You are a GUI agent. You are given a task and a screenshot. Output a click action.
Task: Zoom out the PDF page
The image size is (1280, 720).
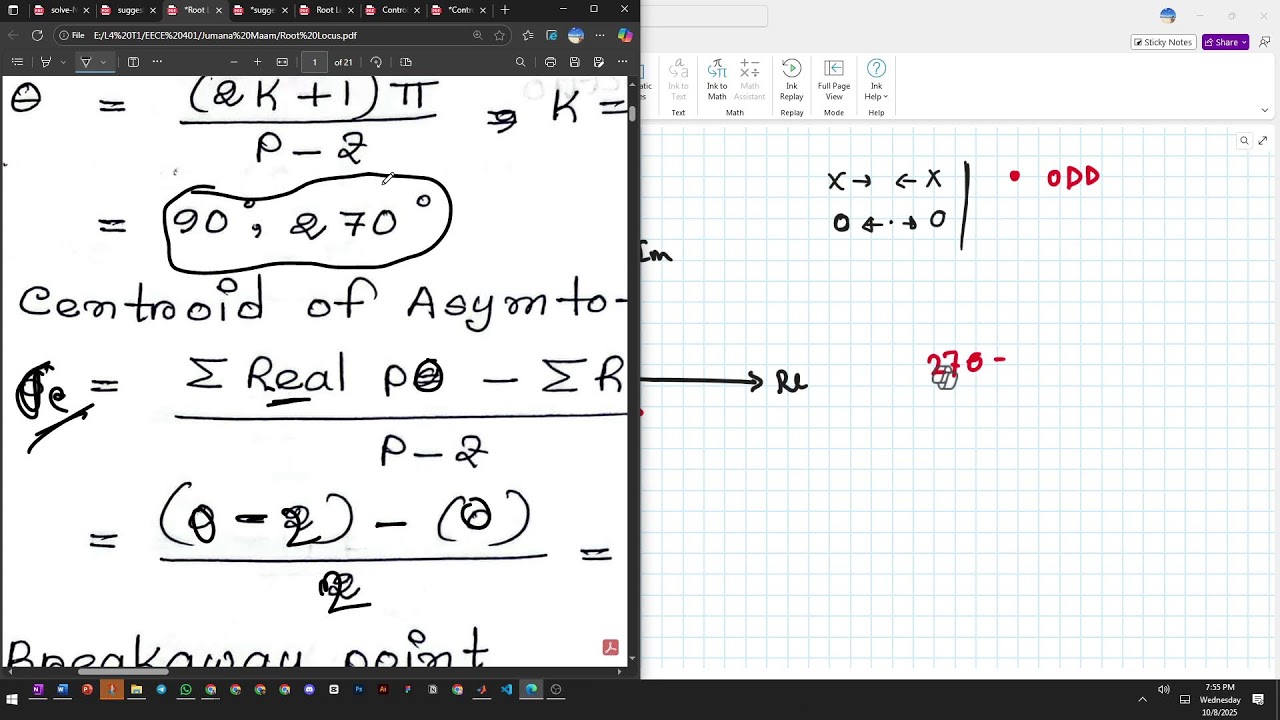pyautogui.click(x=234, y=62)
